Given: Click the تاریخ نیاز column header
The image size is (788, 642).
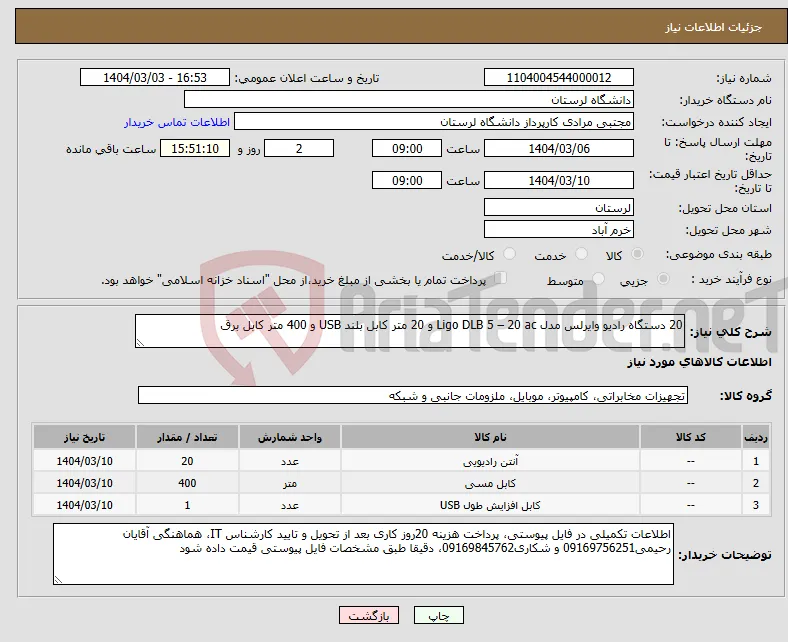Looking at the screenshot, I should [84, 437].
